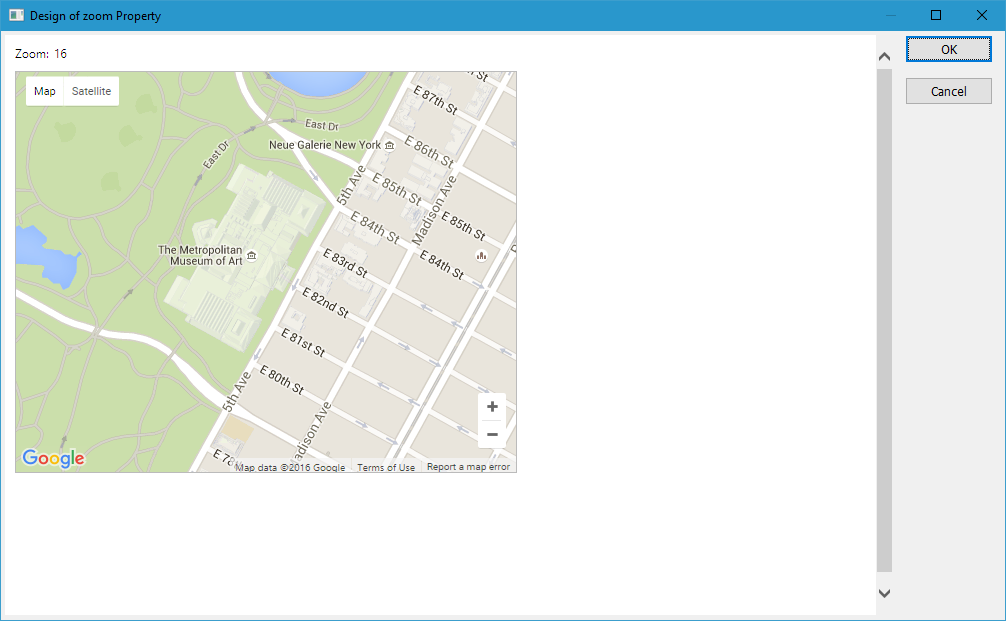
Task: Select the Neue Galerie New York museum icon
Action: coord(389,145)
